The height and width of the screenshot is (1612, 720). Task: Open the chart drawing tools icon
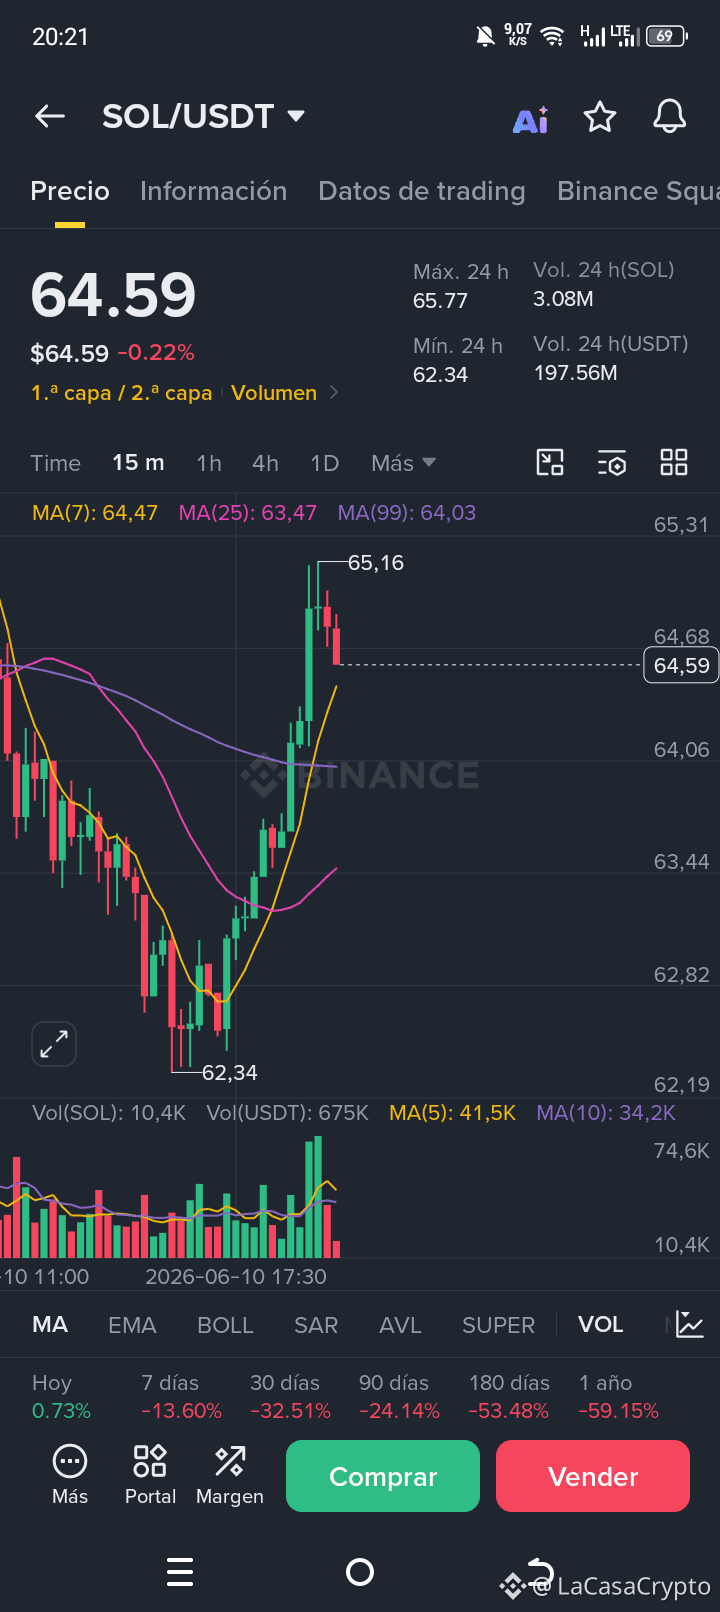click(x=550, y=462)
